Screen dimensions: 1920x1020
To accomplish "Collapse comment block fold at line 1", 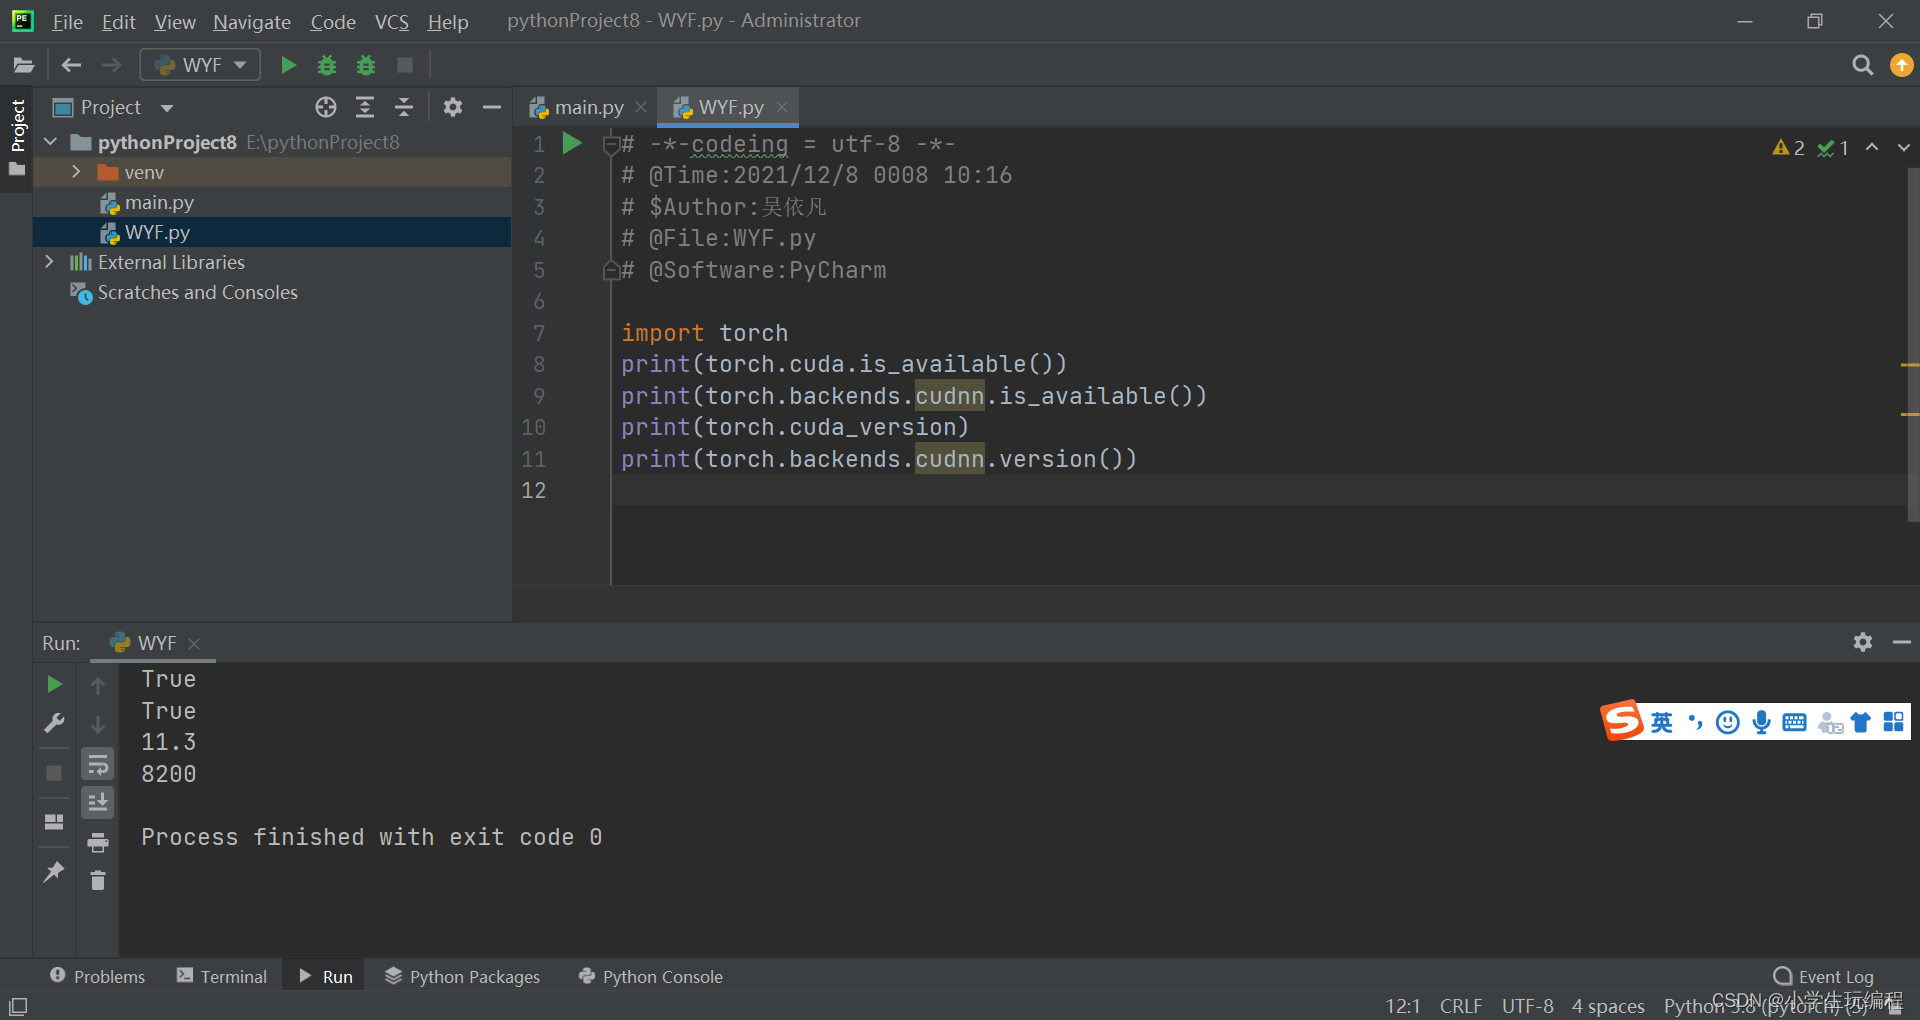I will [611, 144].
